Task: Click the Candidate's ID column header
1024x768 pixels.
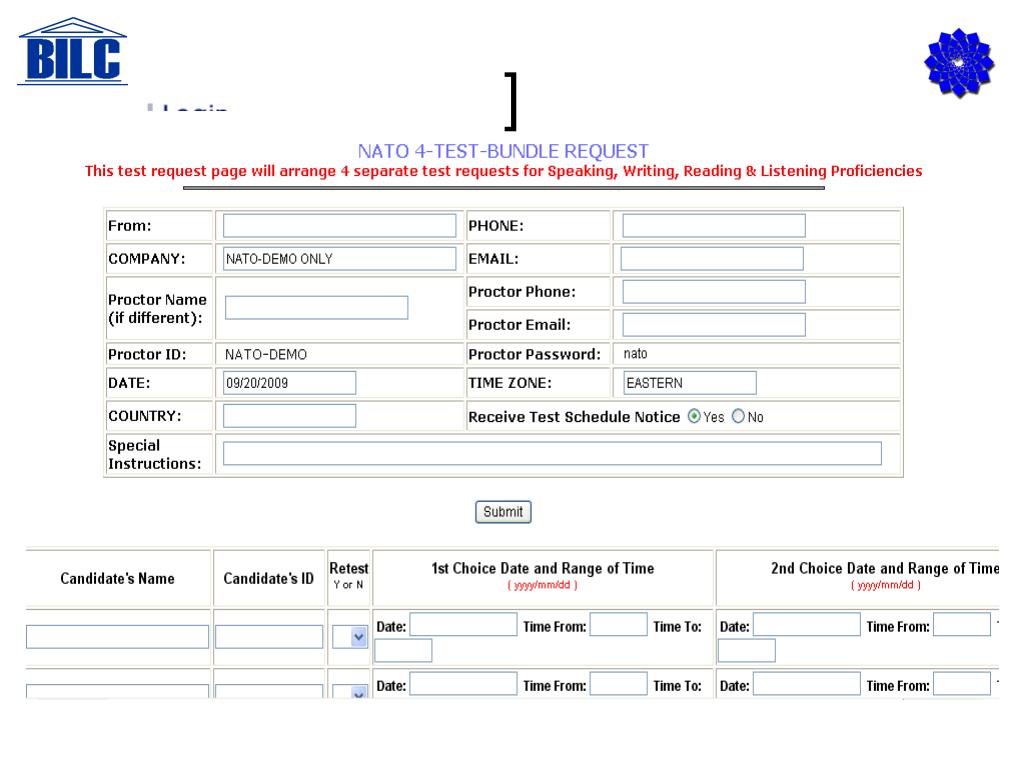Action: pos(268,579)
